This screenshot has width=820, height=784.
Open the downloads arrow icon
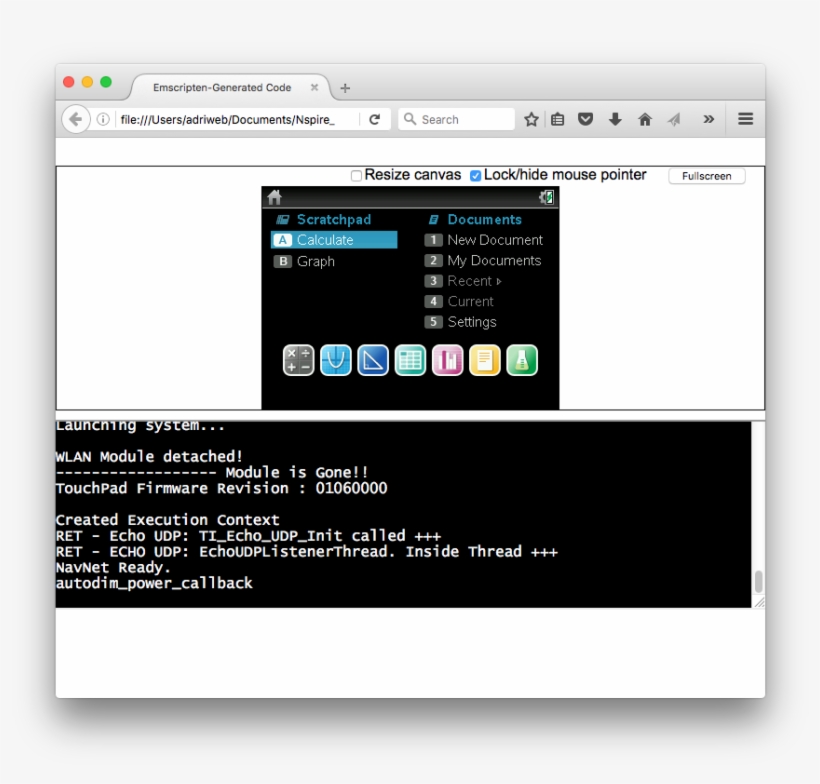[x=616, y=119]
